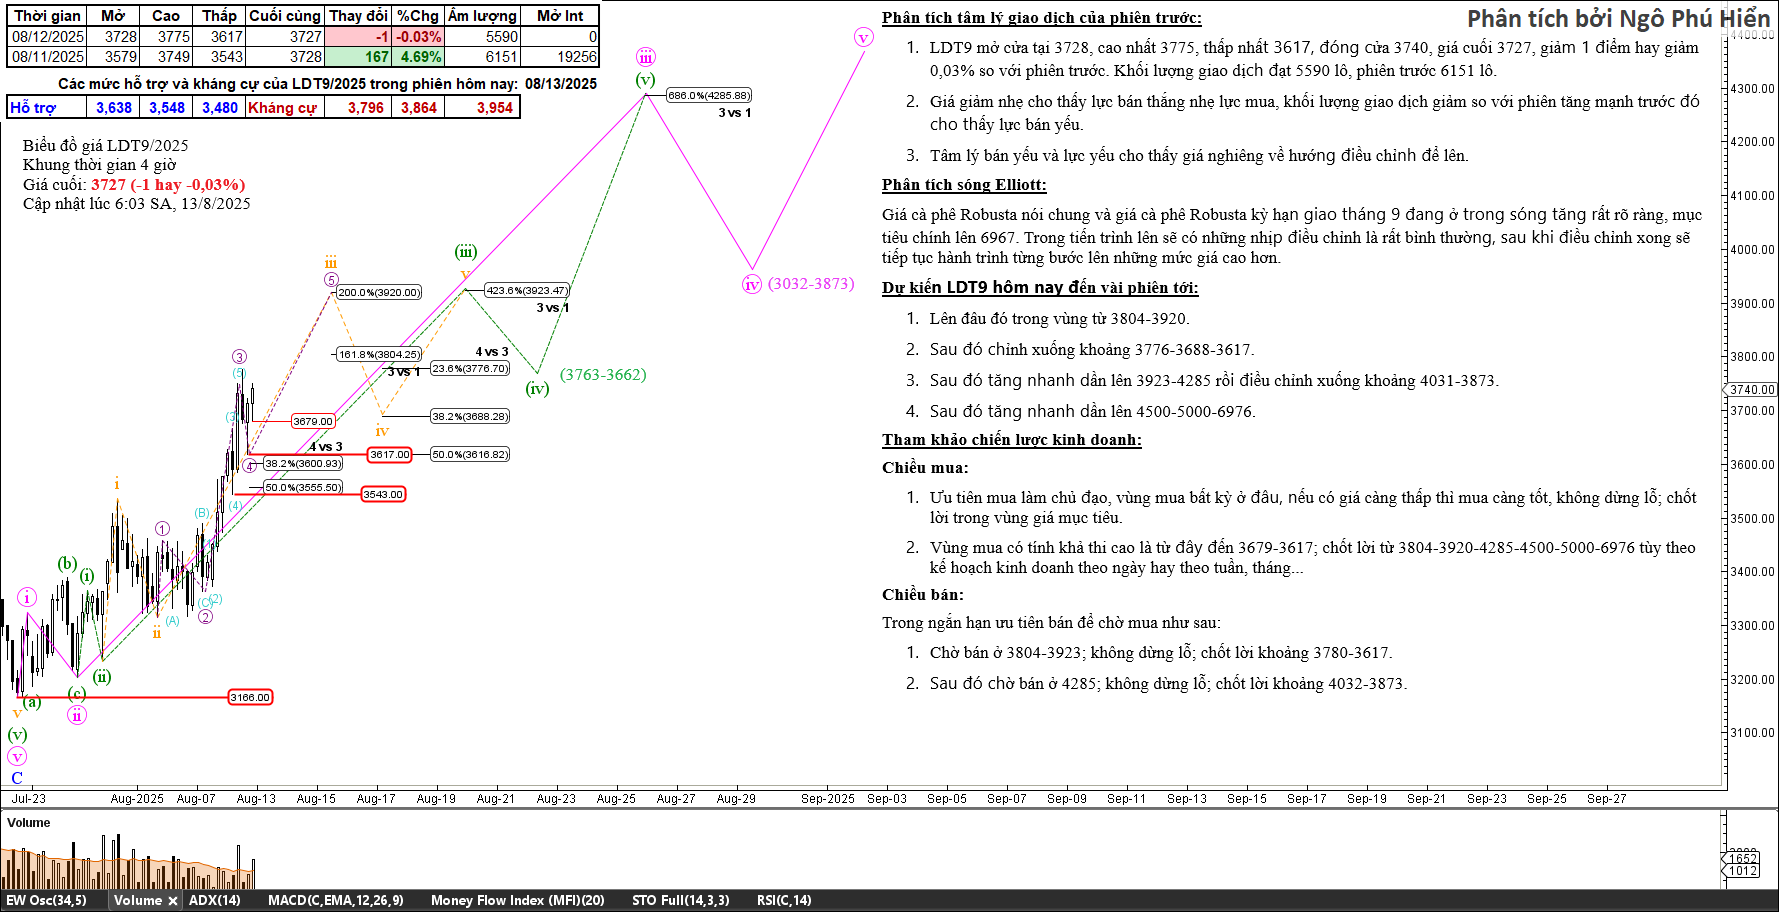
Task: Click the blue wave C label
Action: point(17,778)
